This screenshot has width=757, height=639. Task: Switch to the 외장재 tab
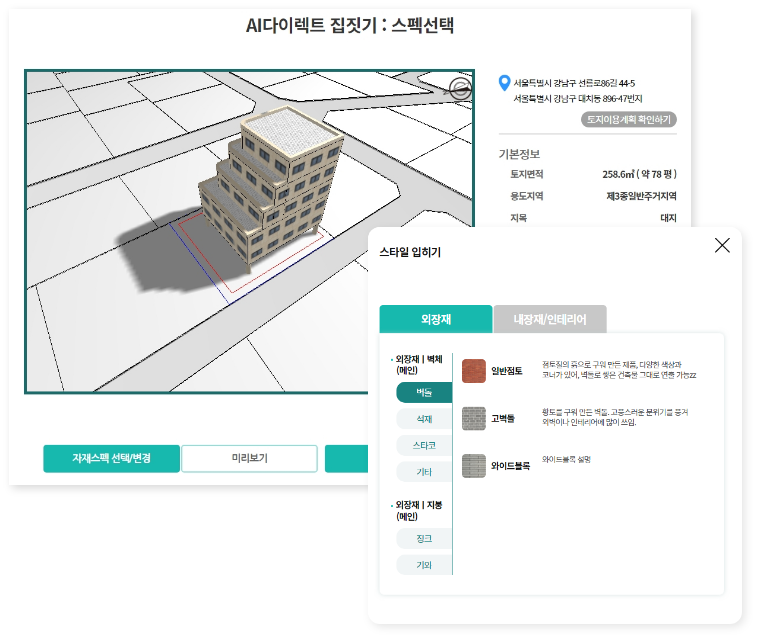pyautogui.click(x=436, y=319)
